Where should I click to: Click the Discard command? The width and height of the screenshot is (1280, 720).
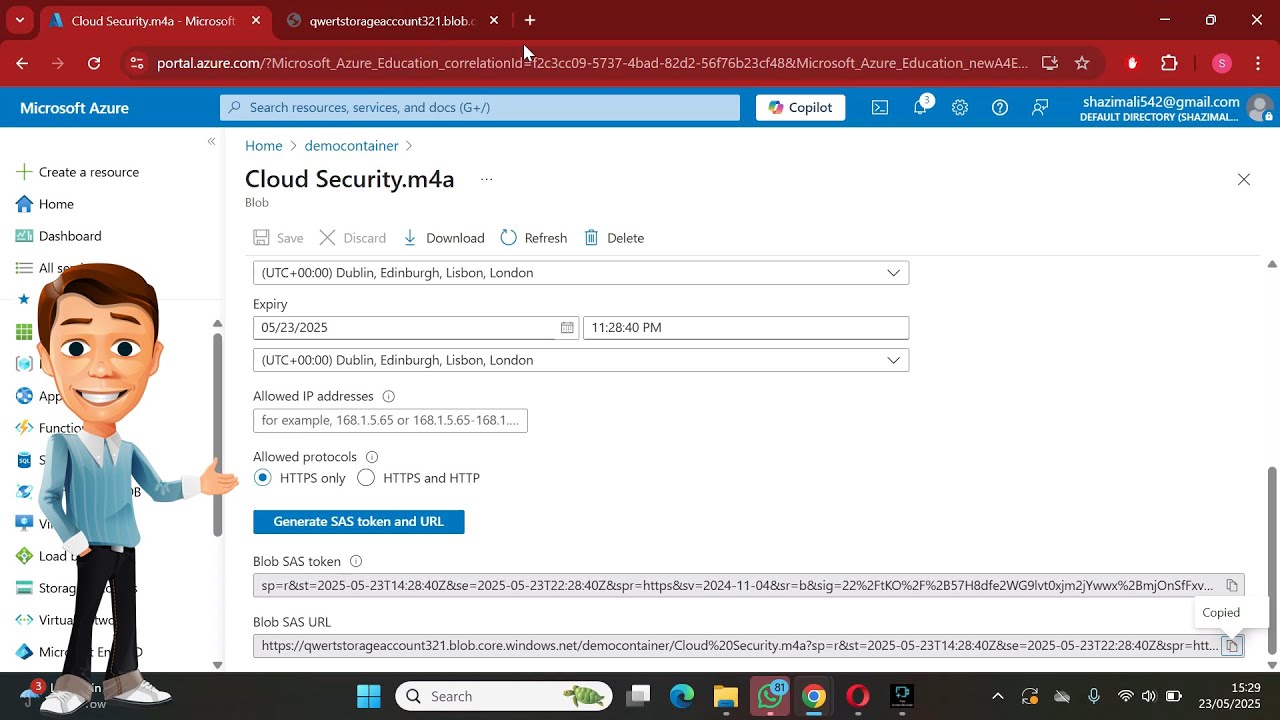pyautogui.click(x=353, y=238)
